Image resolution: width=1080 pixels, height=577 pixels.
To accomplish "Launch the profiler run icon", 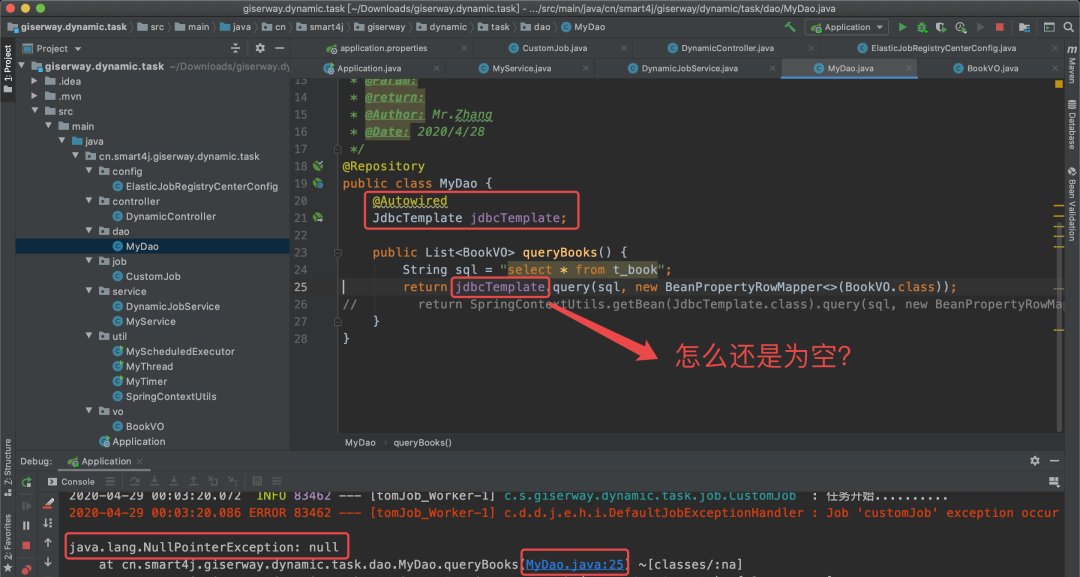I will [960, 27].
